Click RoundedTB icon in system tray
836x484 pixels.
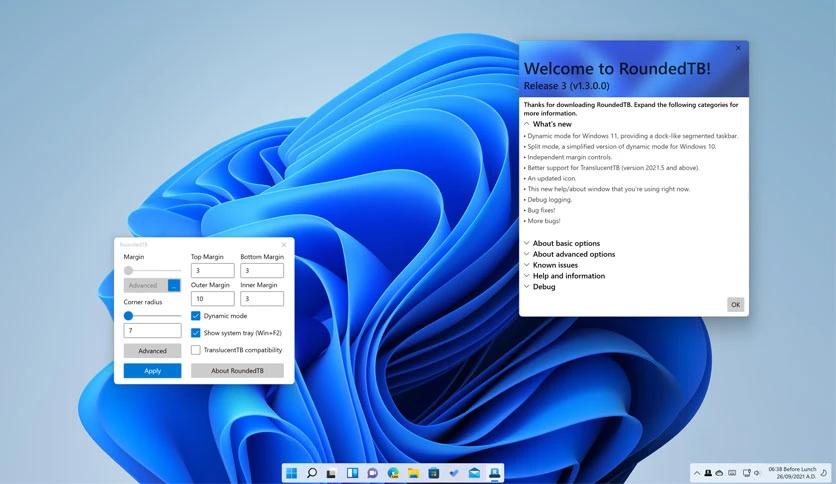click(x=708, y=473)
